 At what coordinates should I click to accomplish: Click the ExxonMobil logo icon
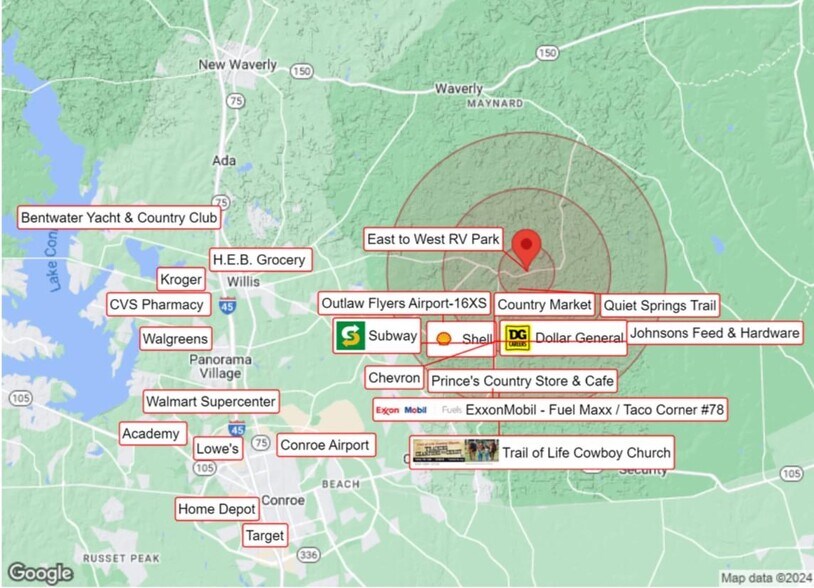401,410
